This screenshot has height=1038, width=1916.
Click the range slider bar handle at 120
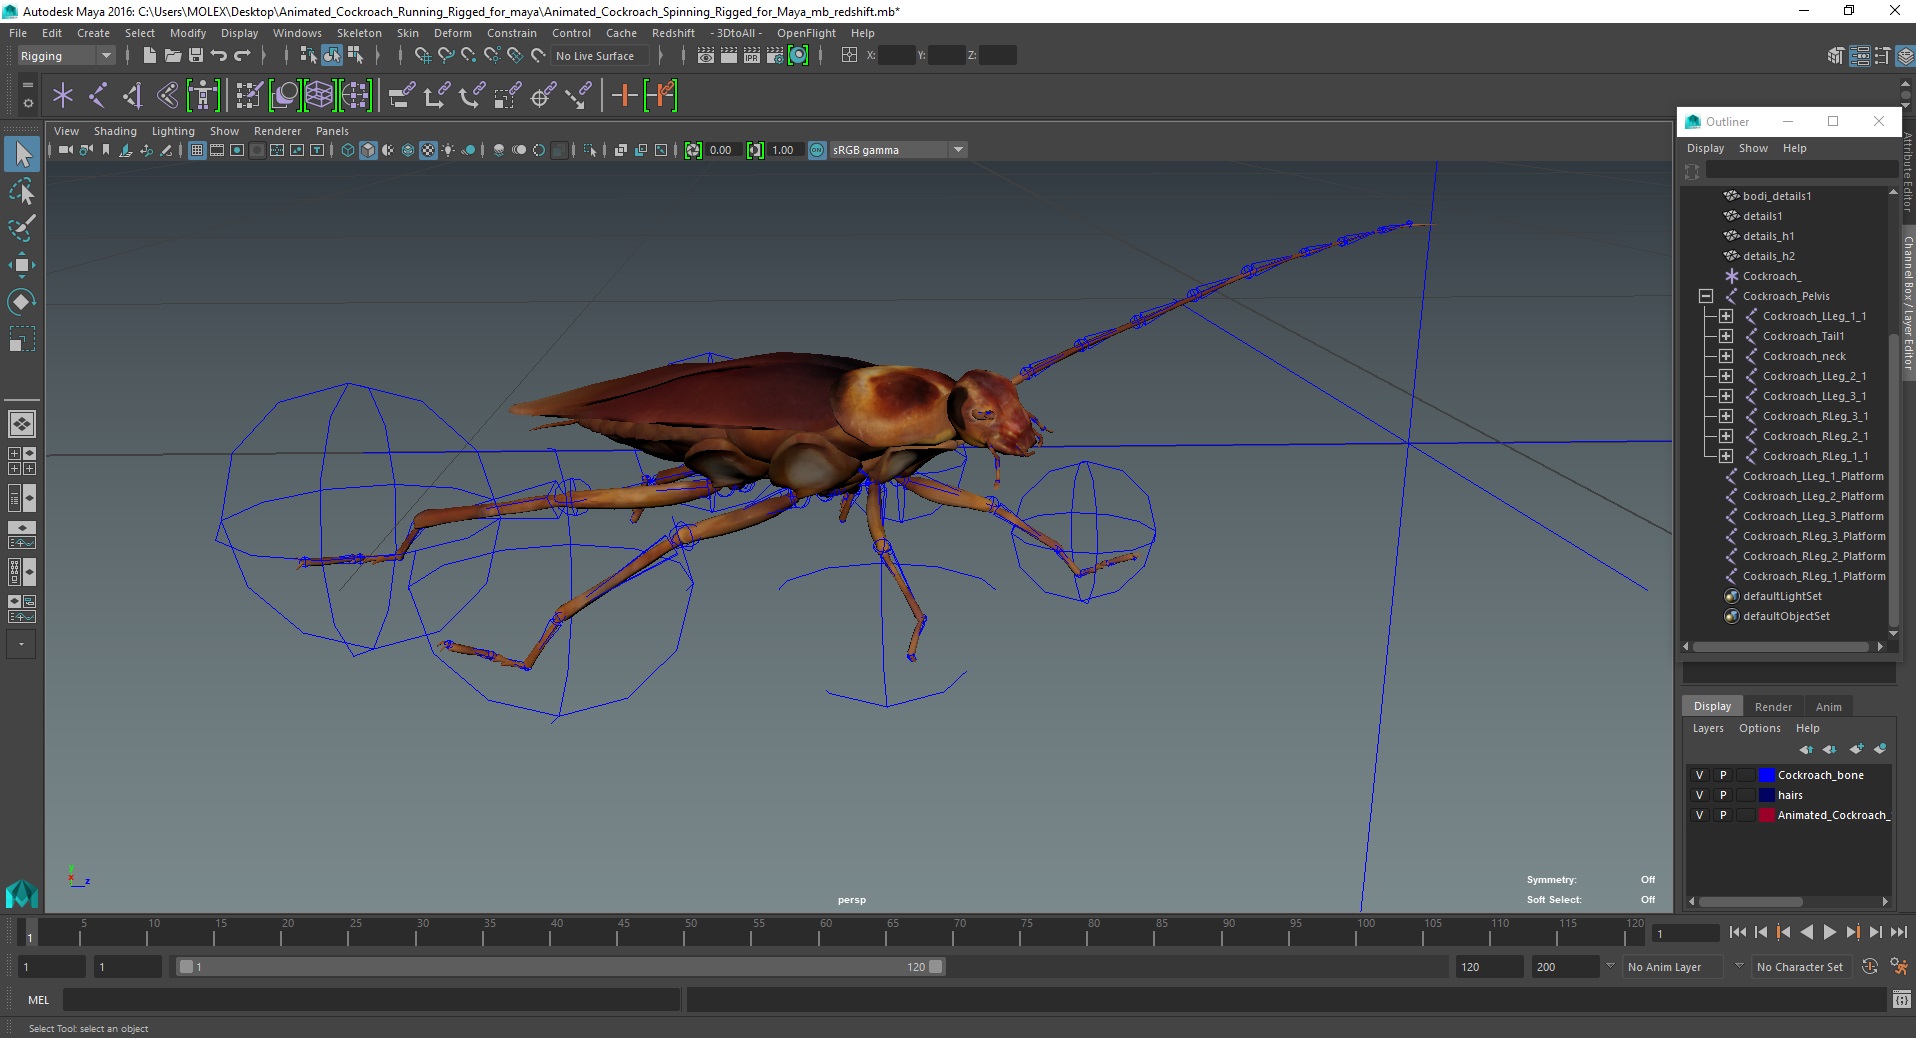click(935, 967)
